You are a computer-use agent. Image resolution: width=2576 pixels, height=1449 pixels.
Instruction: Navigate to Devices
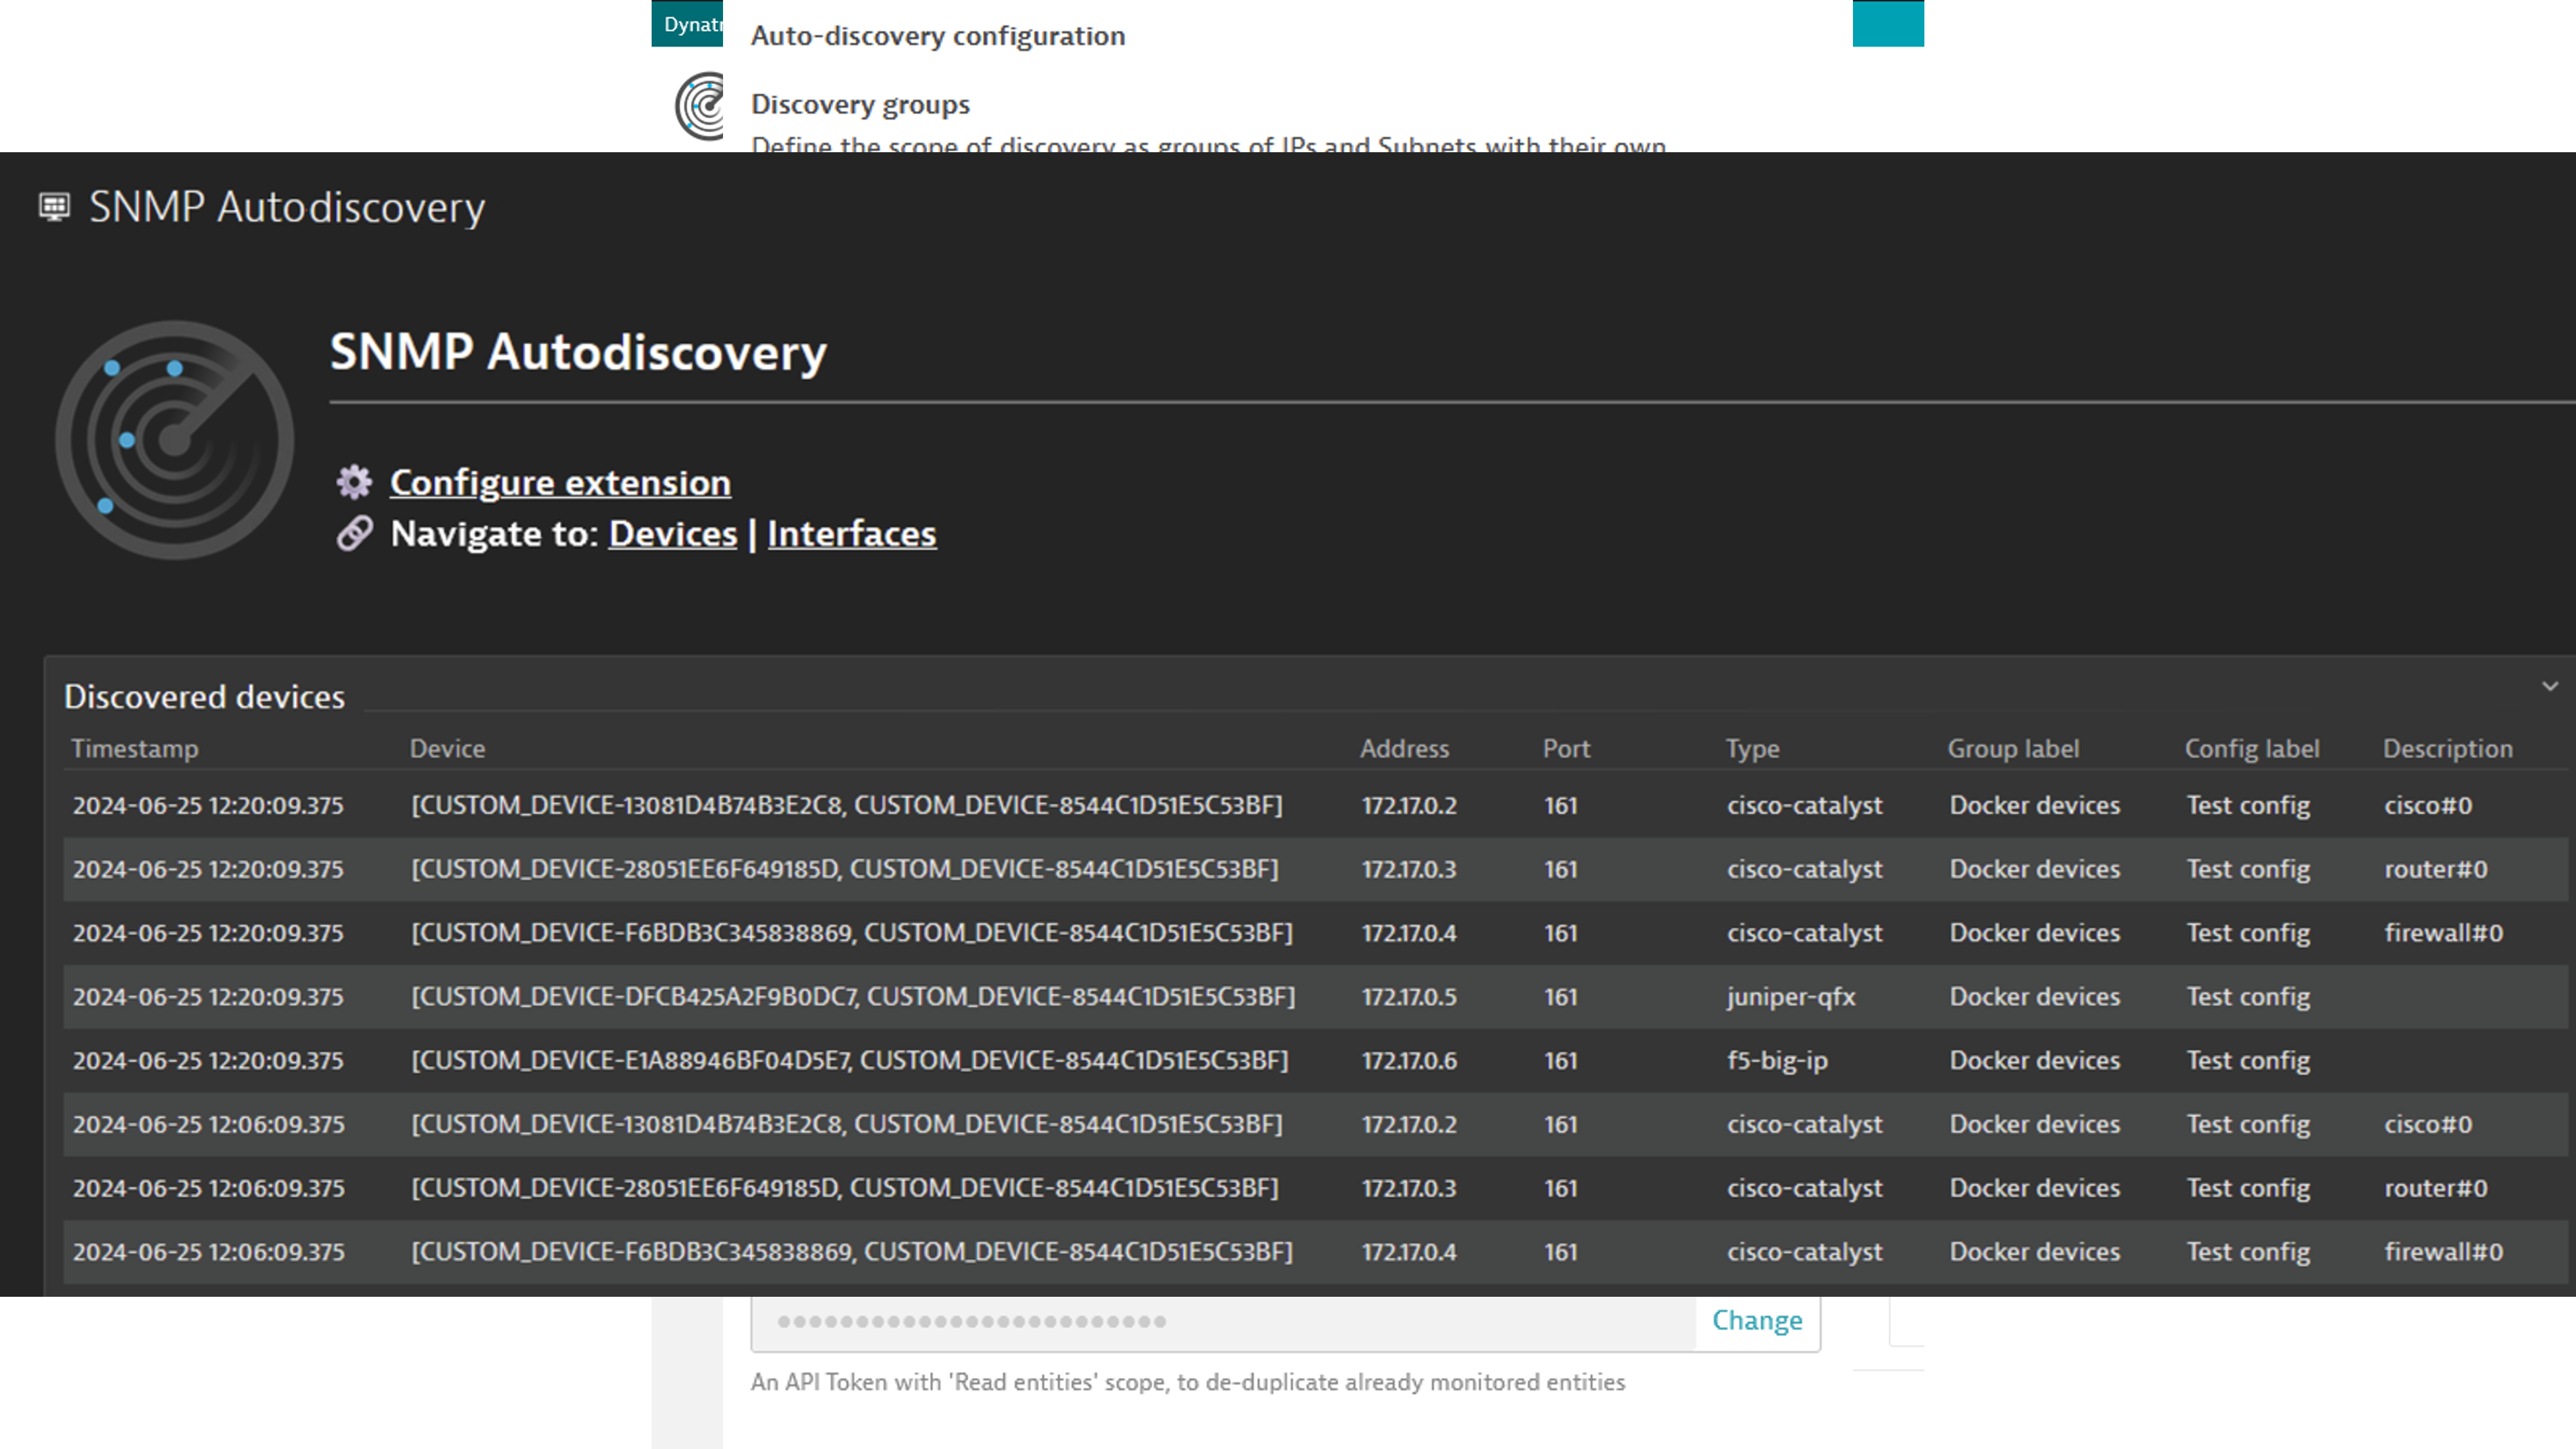click(x=672, y=533)
